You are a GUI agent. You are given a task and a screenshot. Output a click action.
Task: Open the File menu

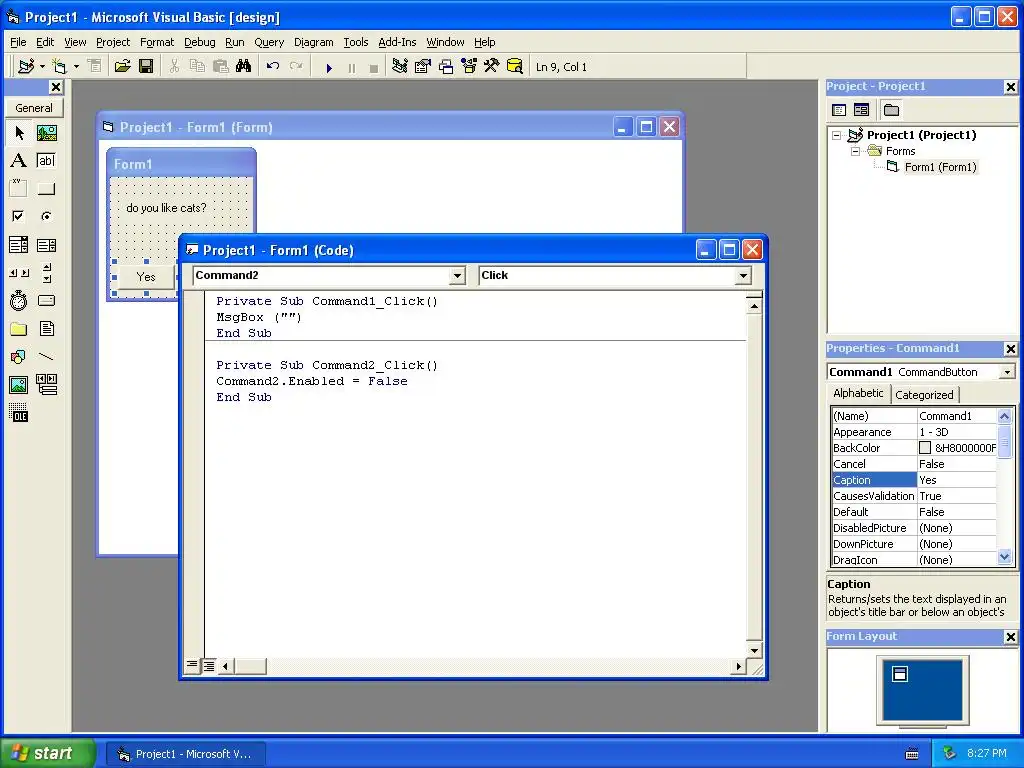(18, 42)
